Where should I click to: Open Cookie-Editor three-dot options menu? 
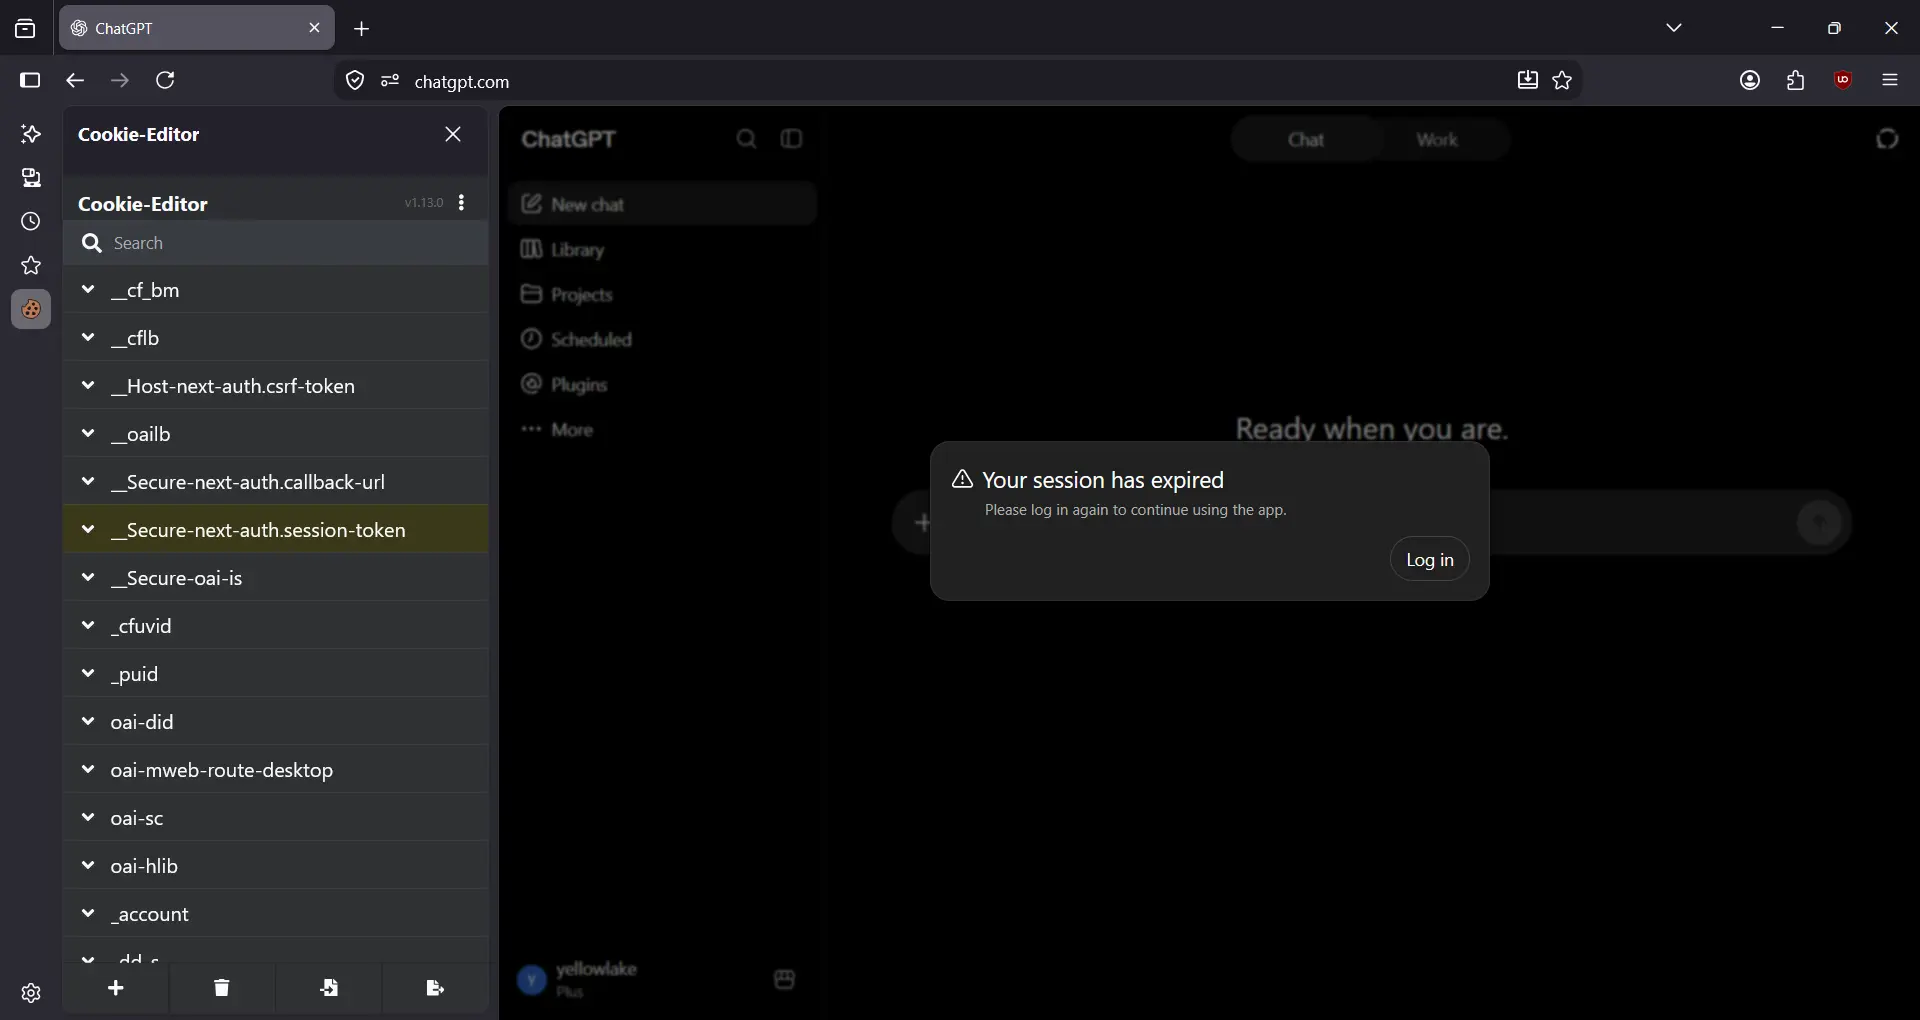pyautogui.click(x=461, y=203)
